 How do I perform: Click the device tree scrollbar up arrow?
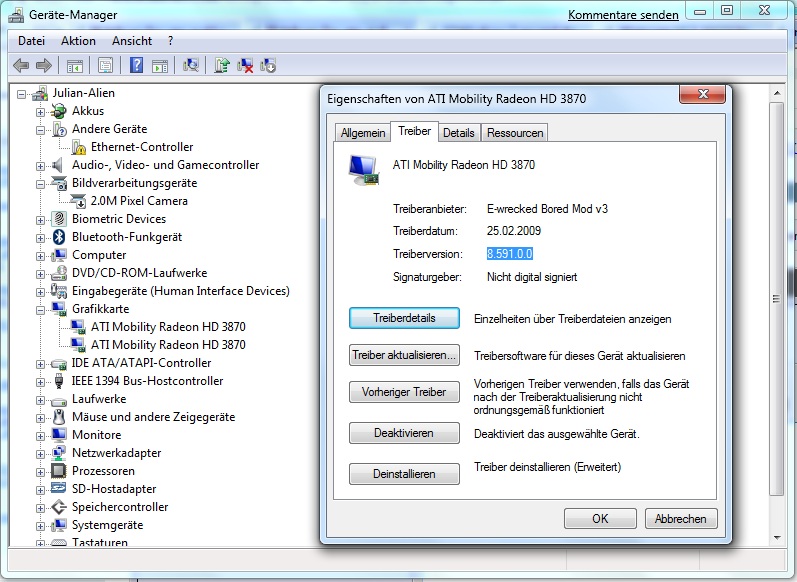pyautogui.click(x=777, y=94)
